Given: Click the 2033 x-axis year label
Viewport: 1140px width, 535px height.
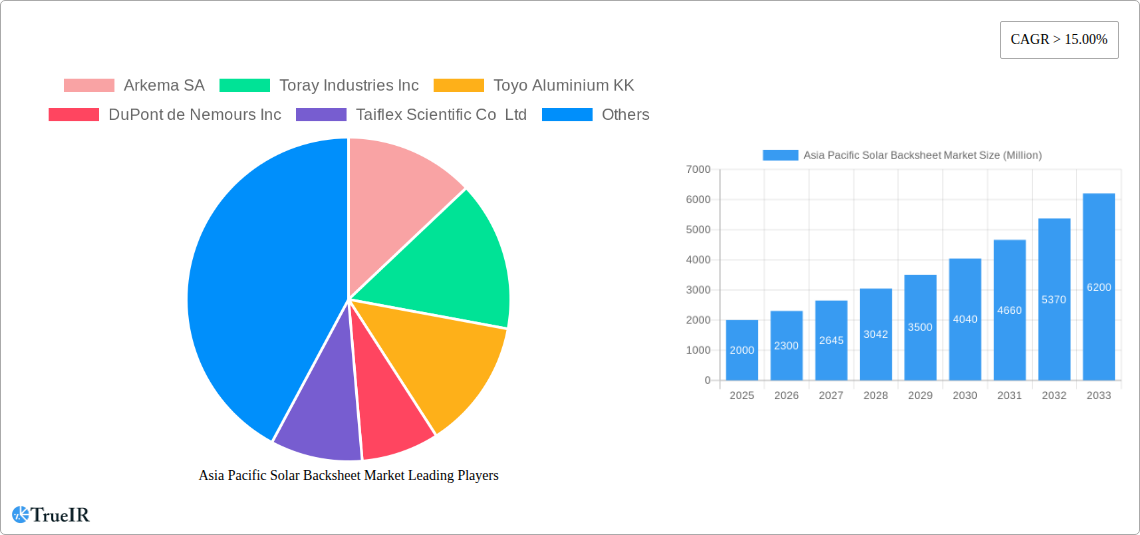Looking at the screenshot, I should (1099, 395).
